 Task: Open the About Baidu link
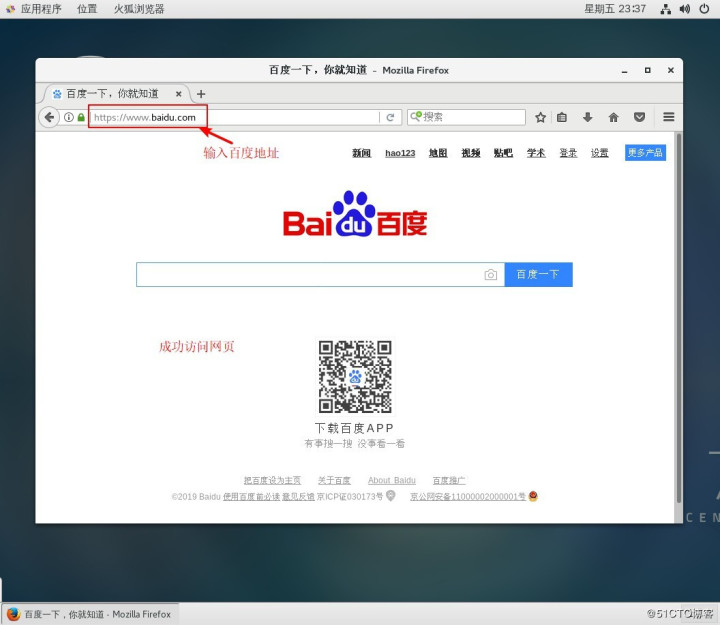point(392,480)
